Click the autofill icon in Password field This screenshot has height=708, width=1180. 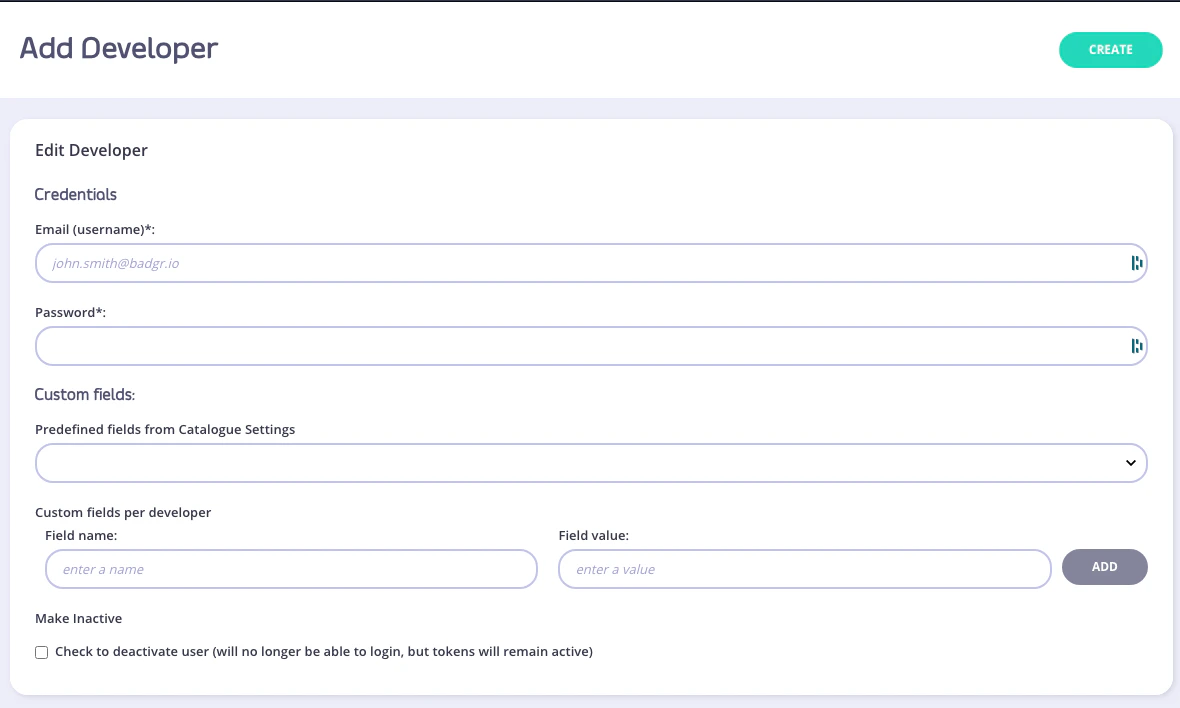pos(1137,346)
